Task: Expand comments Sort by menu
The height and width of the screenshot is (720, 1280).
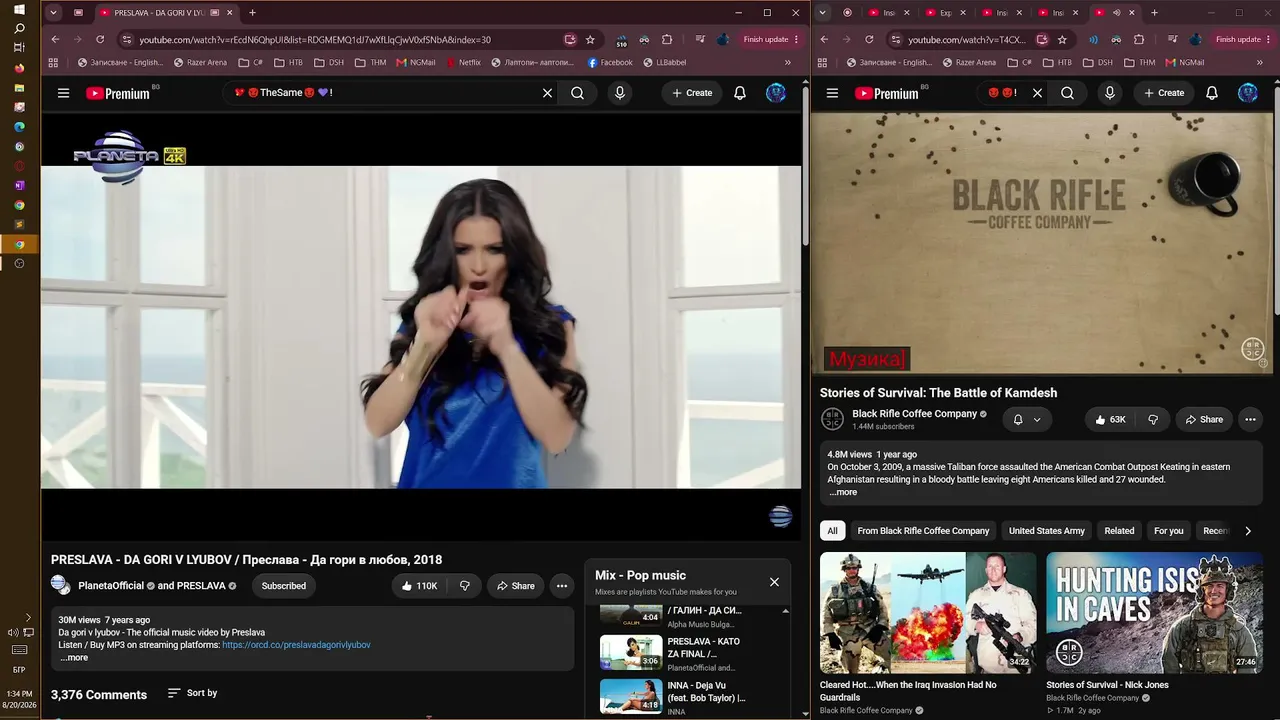Action: [192, 693]
